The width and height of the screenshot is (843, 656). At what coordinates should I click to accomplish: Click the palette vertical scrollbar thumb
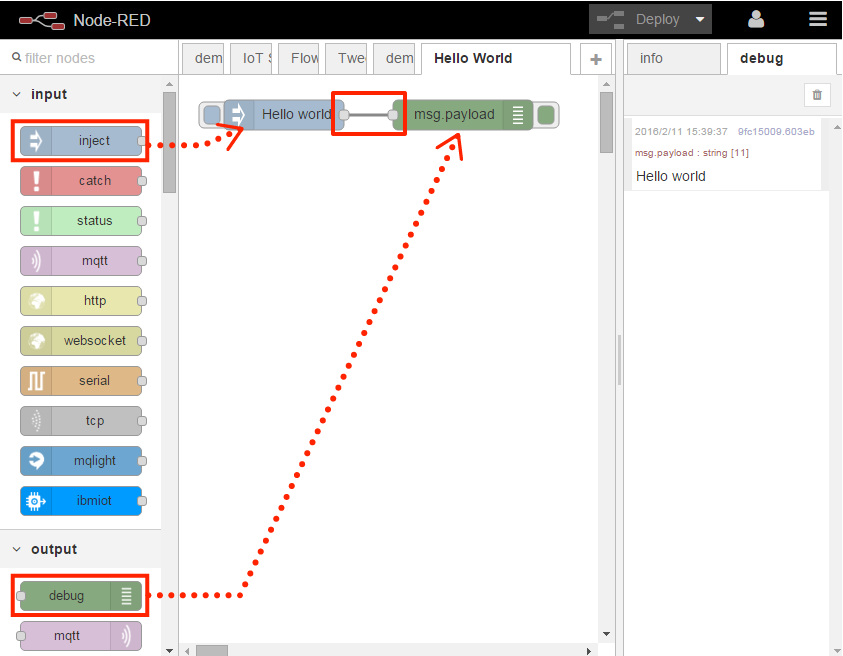tap(169, 142)
